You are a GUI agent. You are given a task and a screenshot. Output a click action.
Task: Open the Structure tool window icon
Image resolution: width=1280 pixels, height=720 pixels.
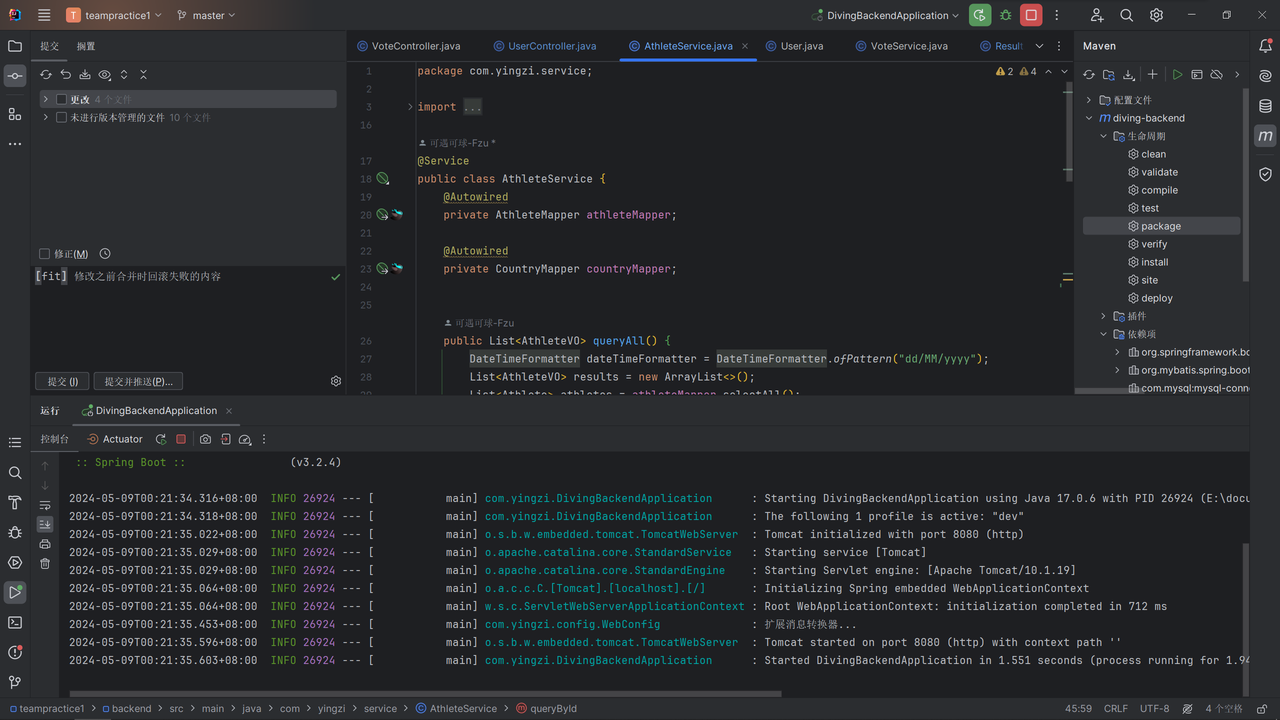click(x=15, y=114)
